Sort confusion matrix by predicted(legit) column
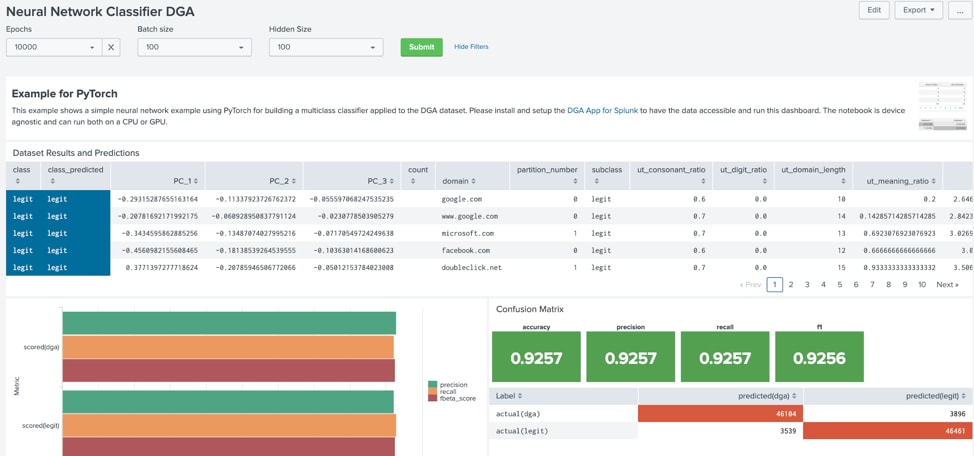Viewport: 974px width, 456px height. click(888, 396)
